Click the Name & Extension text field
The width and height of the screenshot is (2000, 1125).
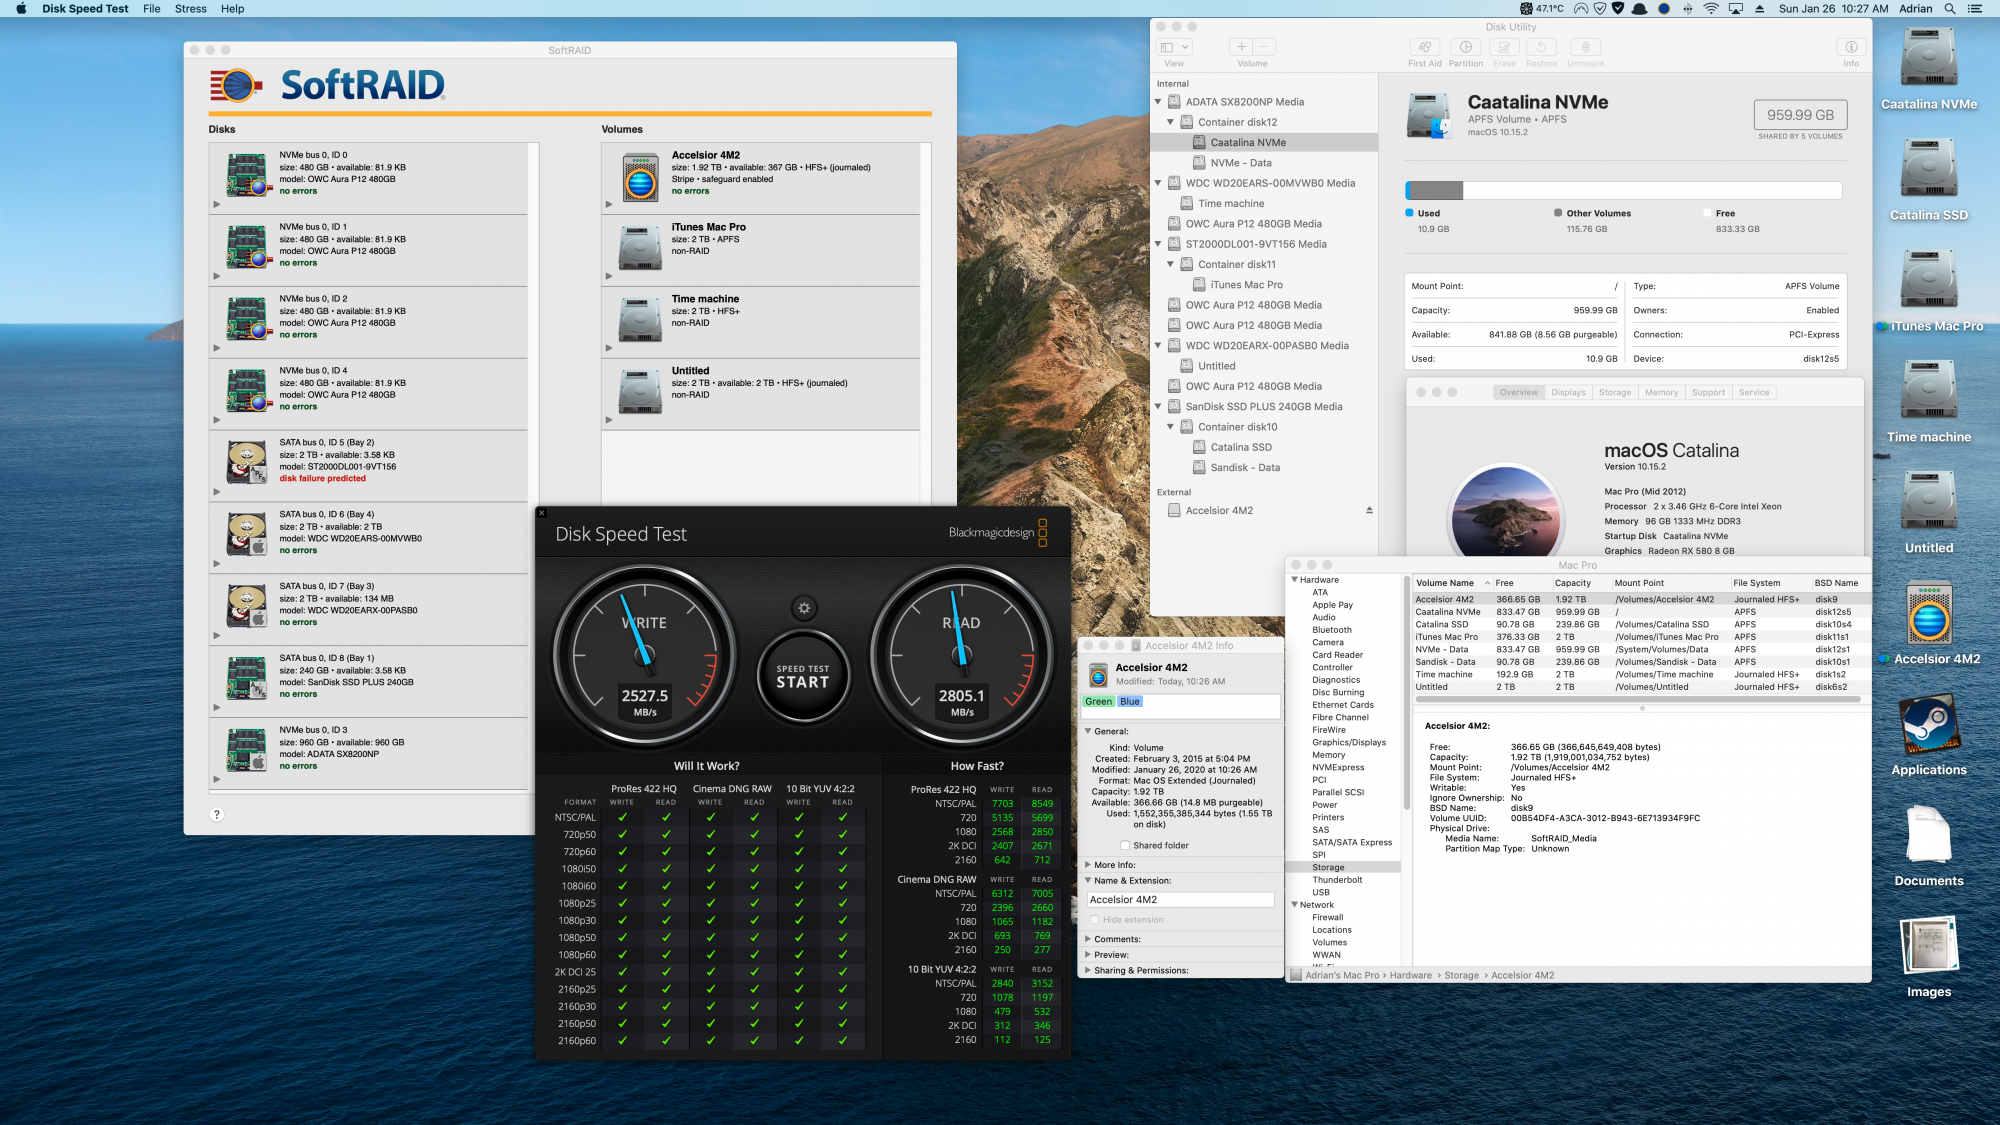(1180, 900)
